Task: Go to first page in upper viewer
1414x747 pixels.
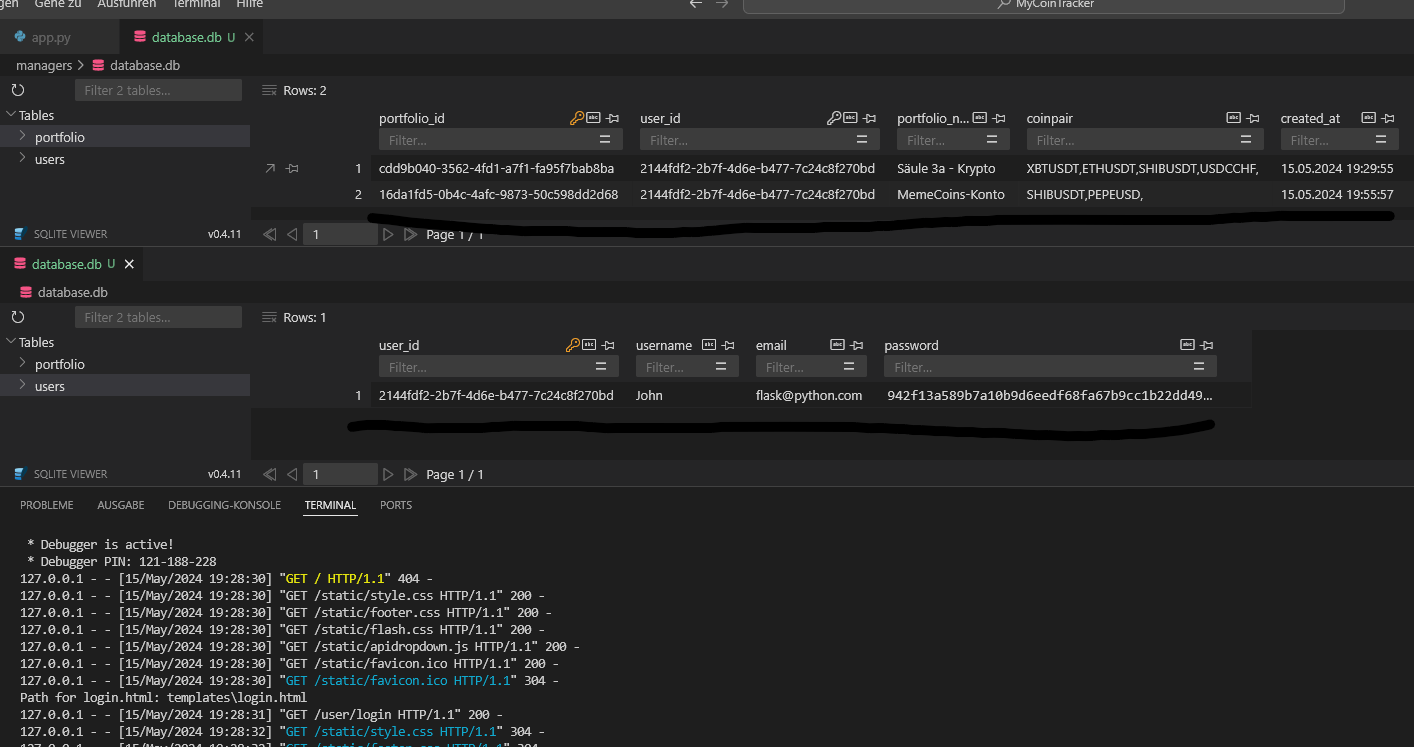Action: [x=269, y=235]
